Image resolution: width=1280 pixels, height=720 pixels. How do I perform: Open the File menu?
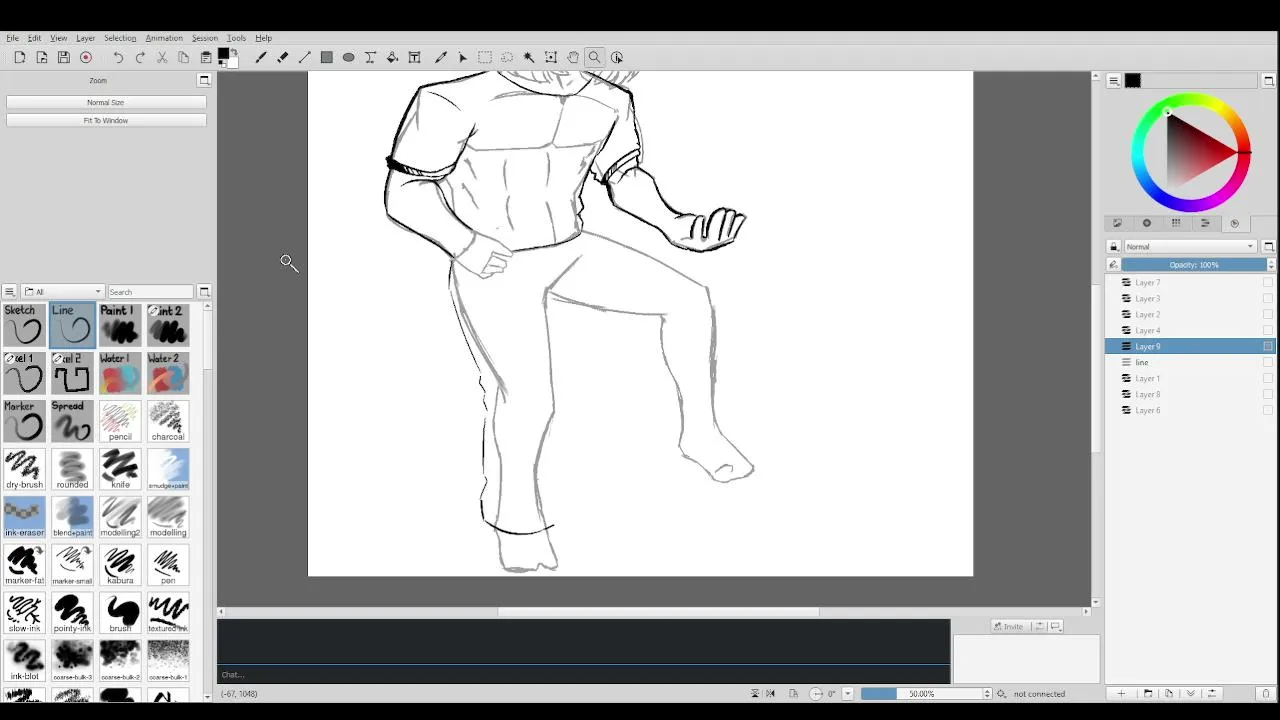click(13, 38)
